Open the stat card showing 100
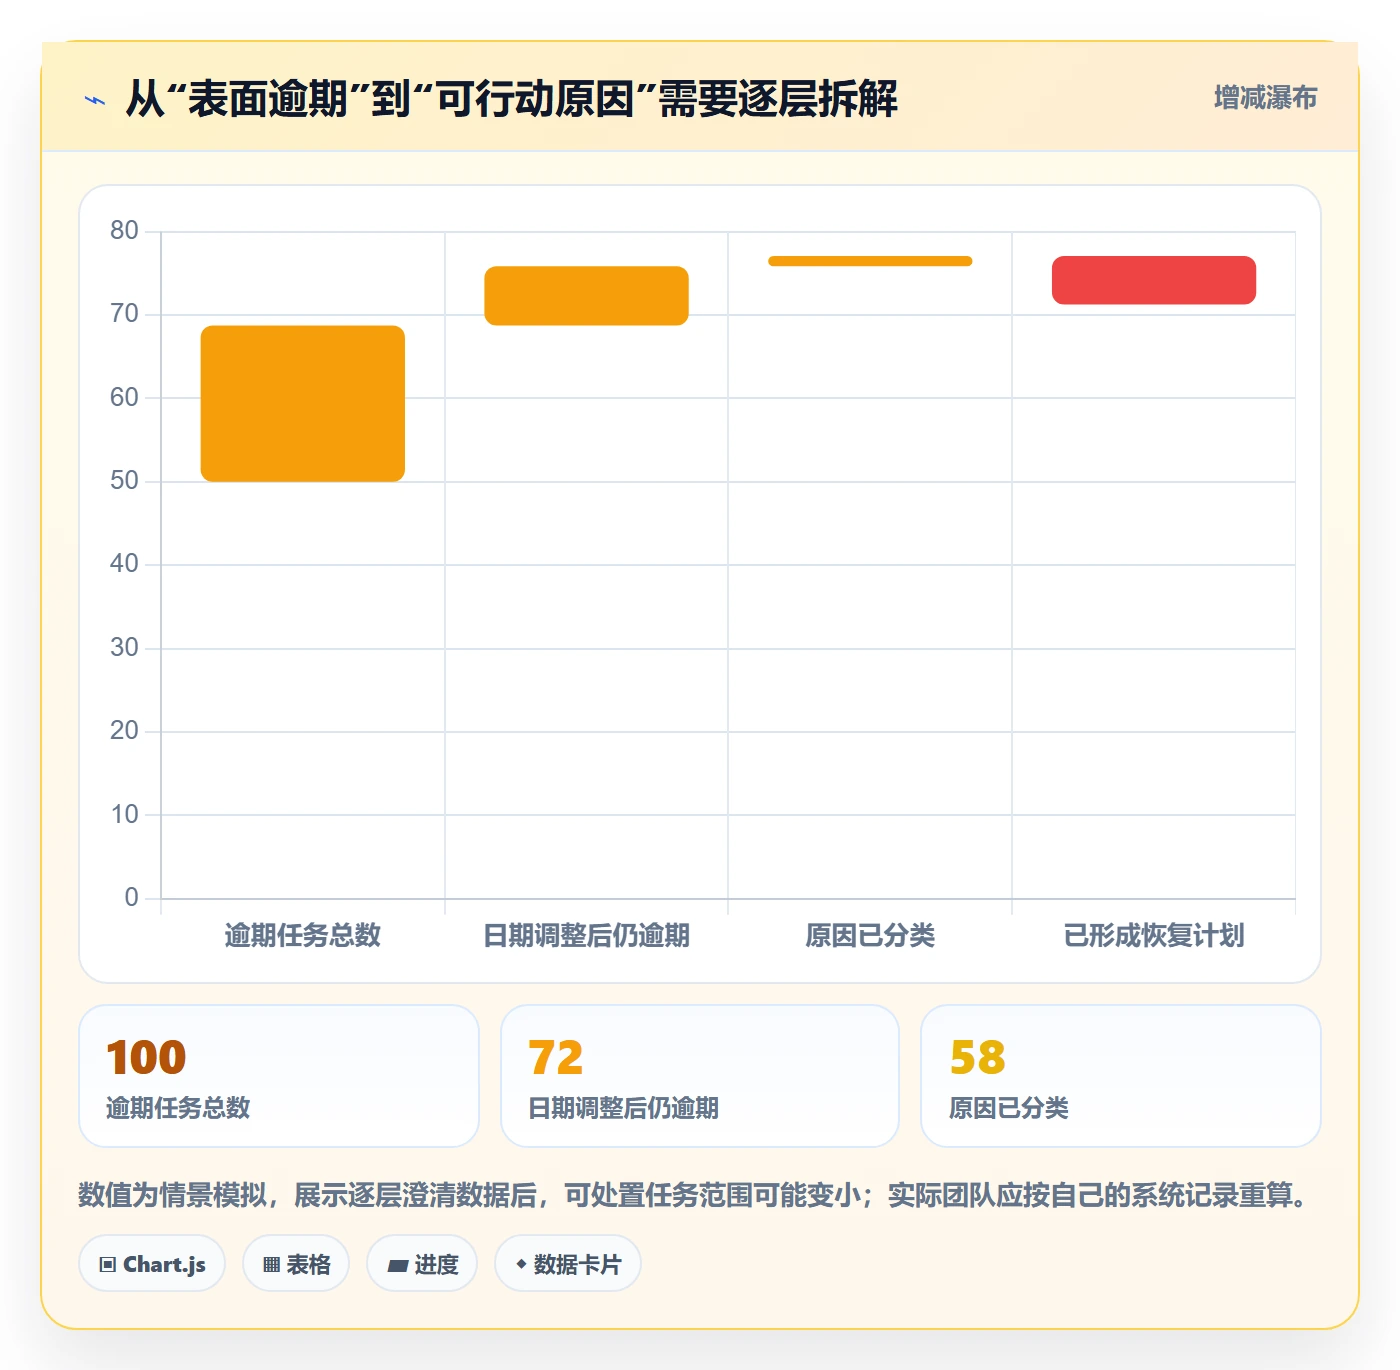The height and width of the screenshot is (1370, 1400). 279,1076
